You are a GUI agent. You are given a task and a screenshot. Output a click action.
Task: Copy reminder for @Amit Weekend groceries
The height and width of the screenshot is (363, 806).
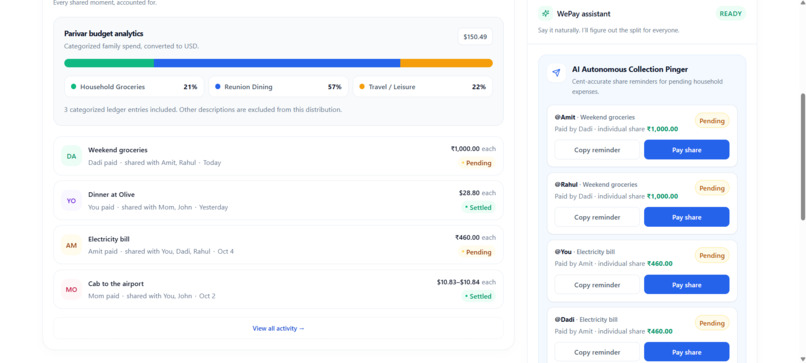point(597,150)
